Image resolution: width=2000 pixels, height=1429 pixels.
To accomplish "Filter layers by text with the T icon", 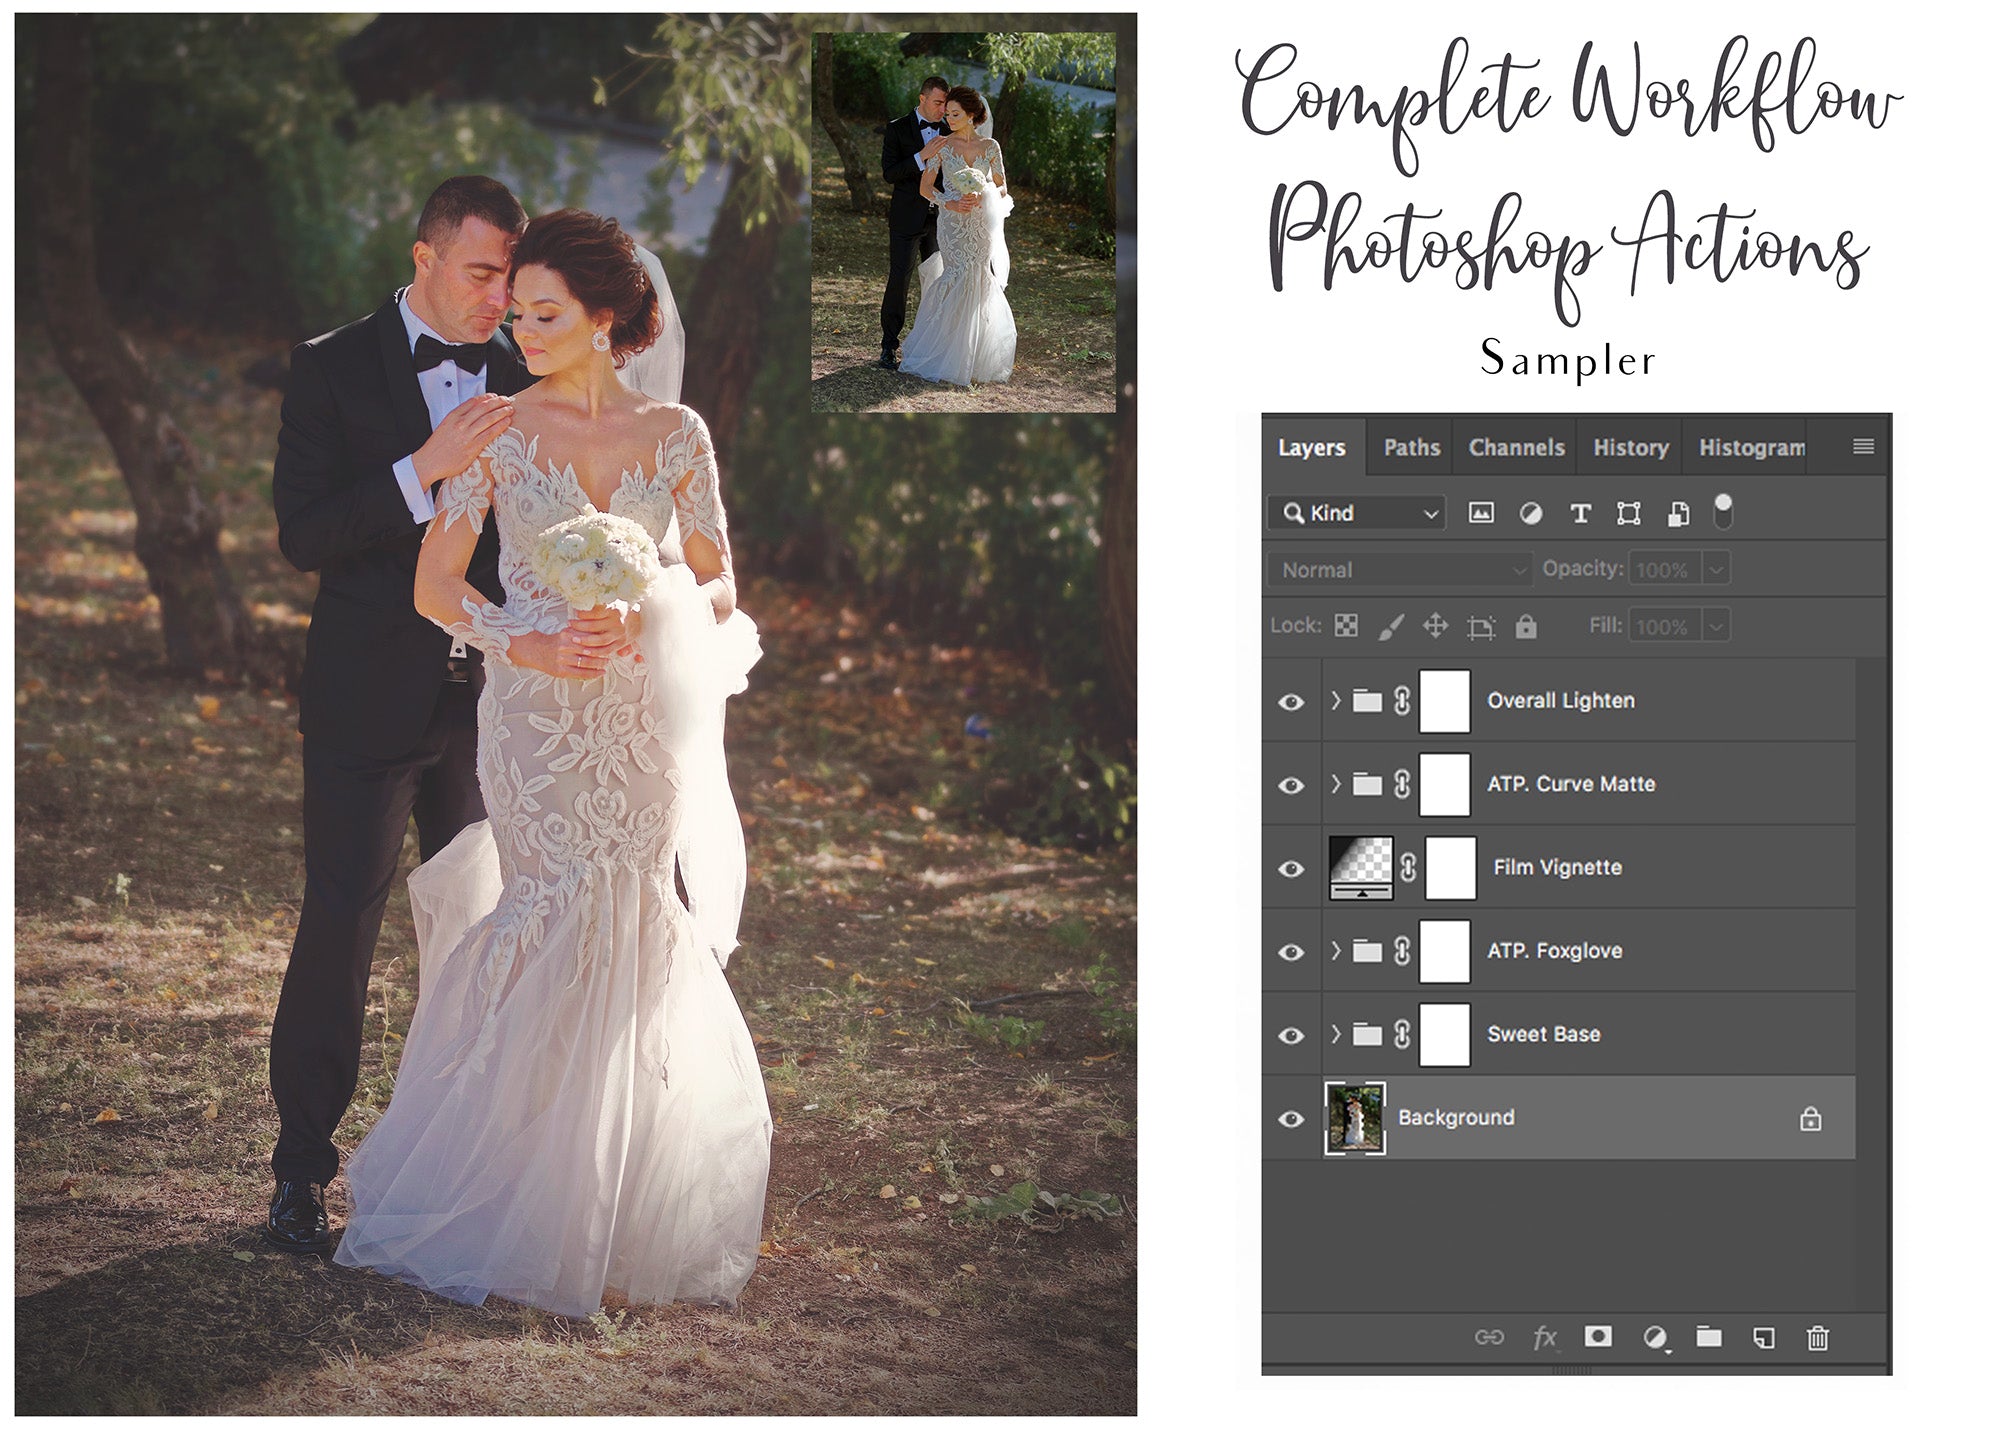I will pos(1581,512).
